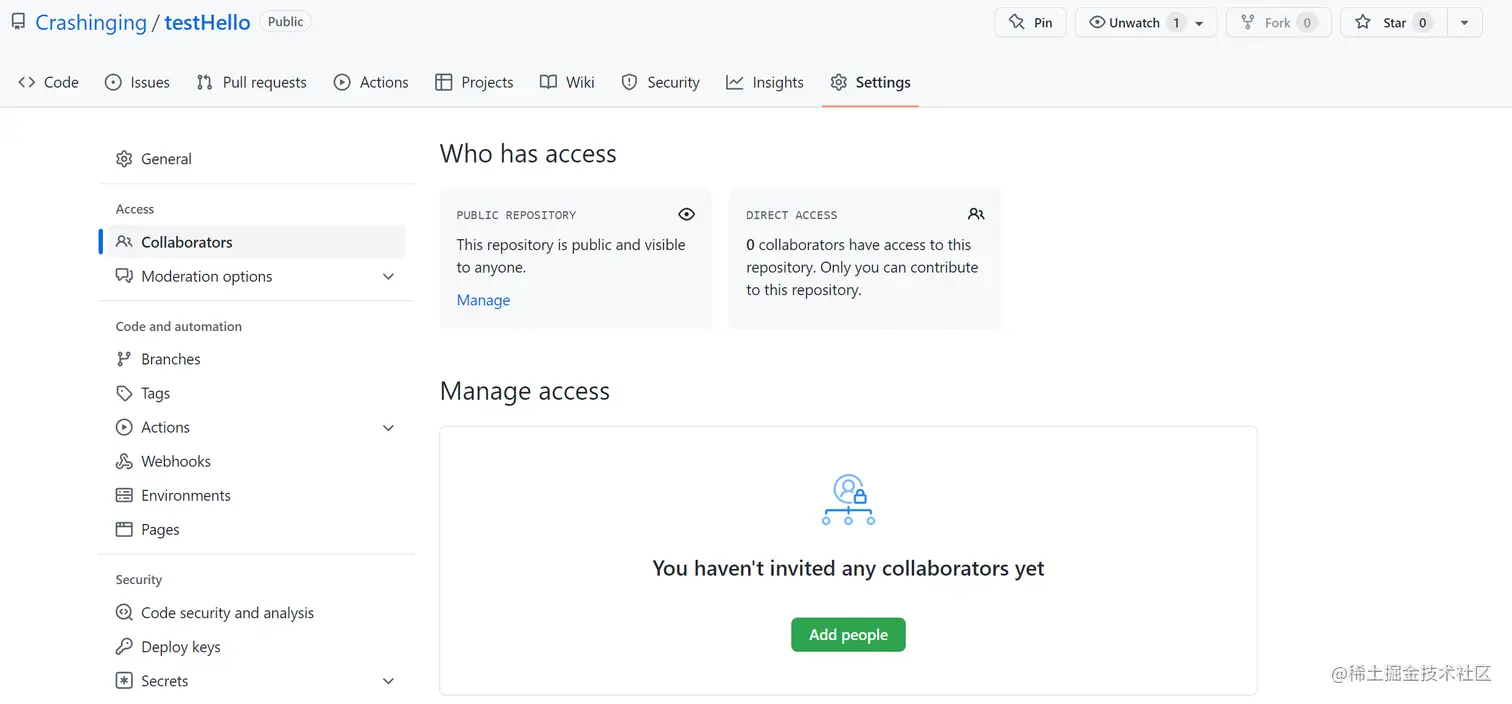Screen dimensions: 1512x704
Task: Click the Insights tab graph icon
Action: [735, 82]
